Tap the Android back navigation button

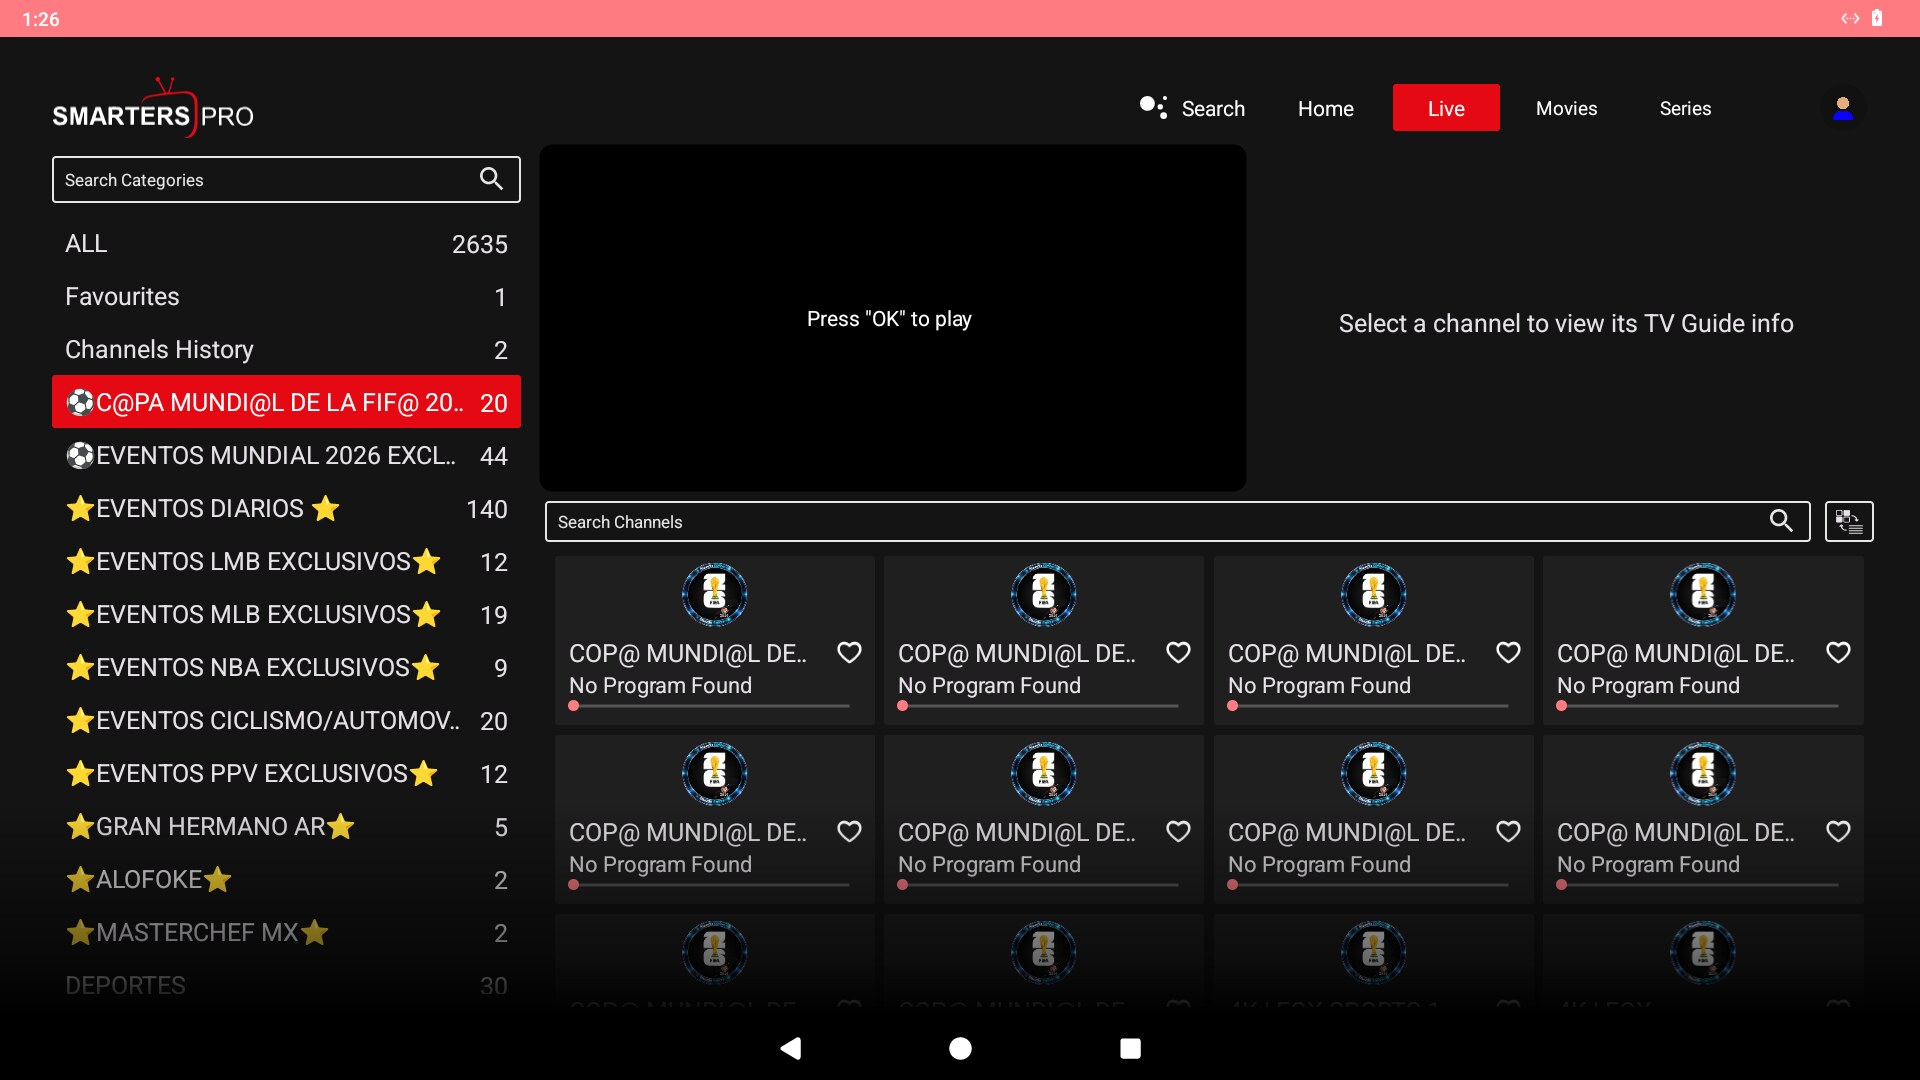tap(791, 1047)
